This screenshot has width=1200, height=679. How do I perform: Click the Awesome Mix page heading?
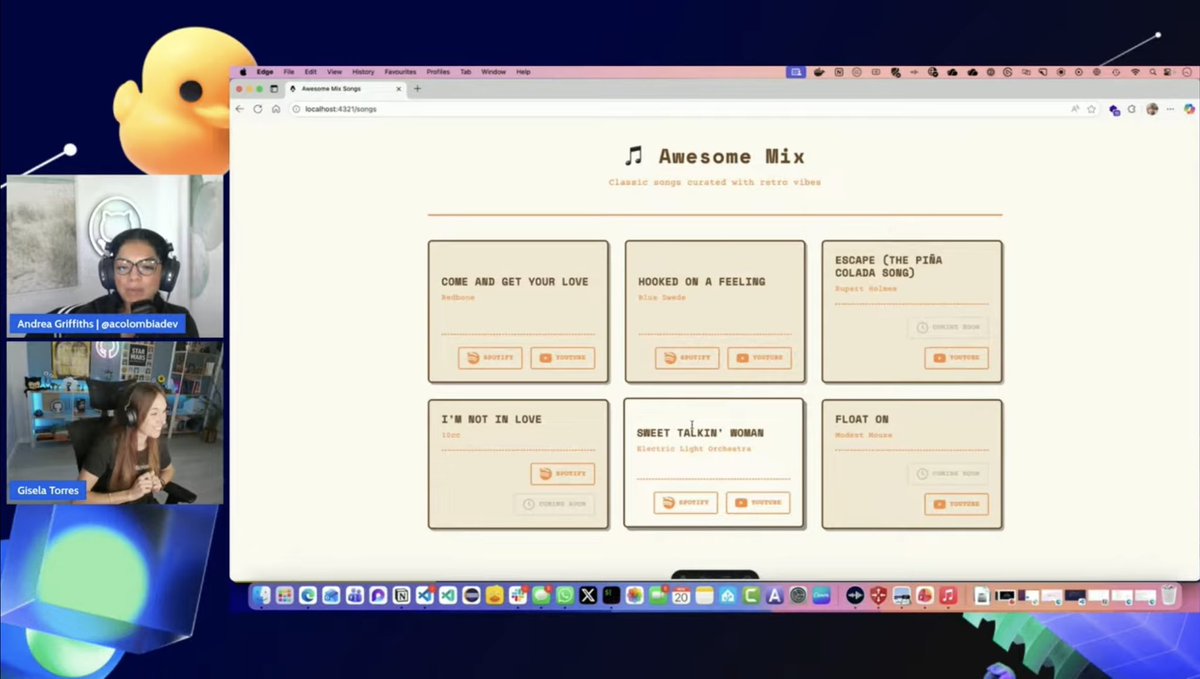click(714, 157)
